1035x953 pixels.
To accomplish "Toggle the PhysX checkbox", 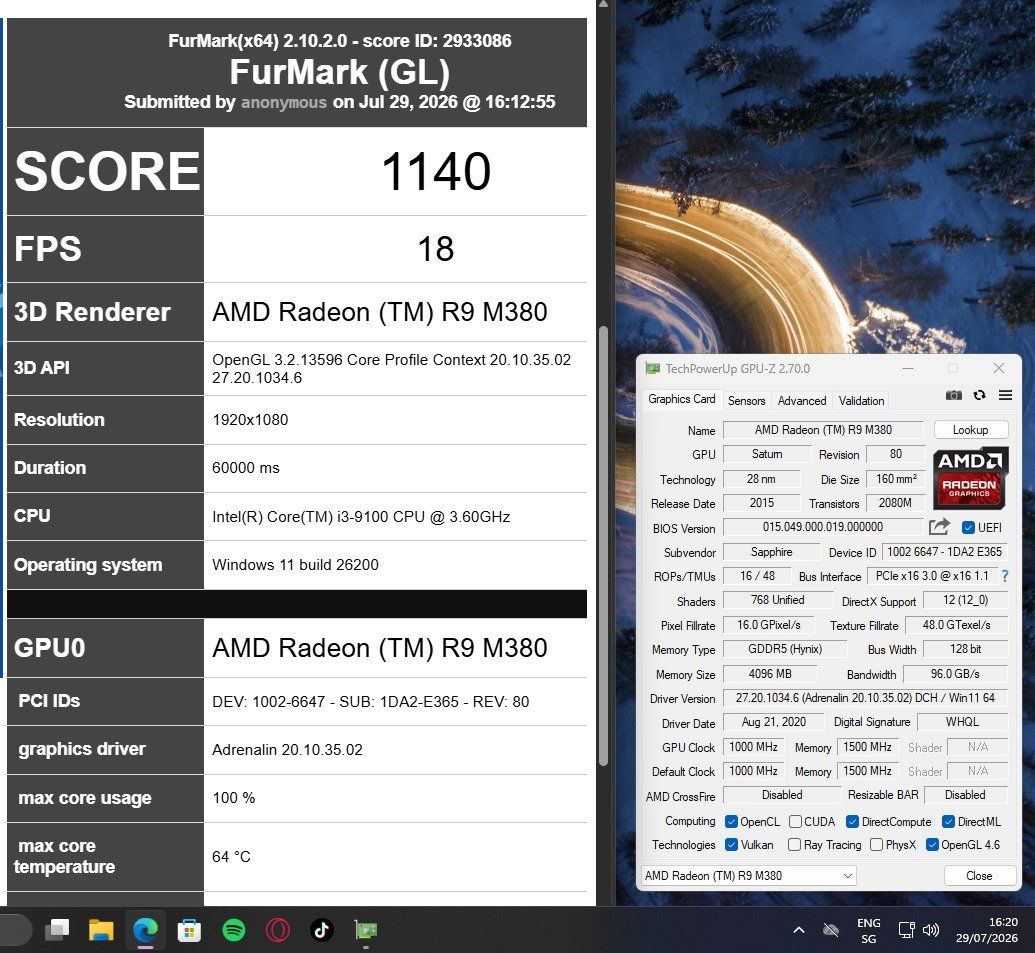I will (x=877, y=845).
